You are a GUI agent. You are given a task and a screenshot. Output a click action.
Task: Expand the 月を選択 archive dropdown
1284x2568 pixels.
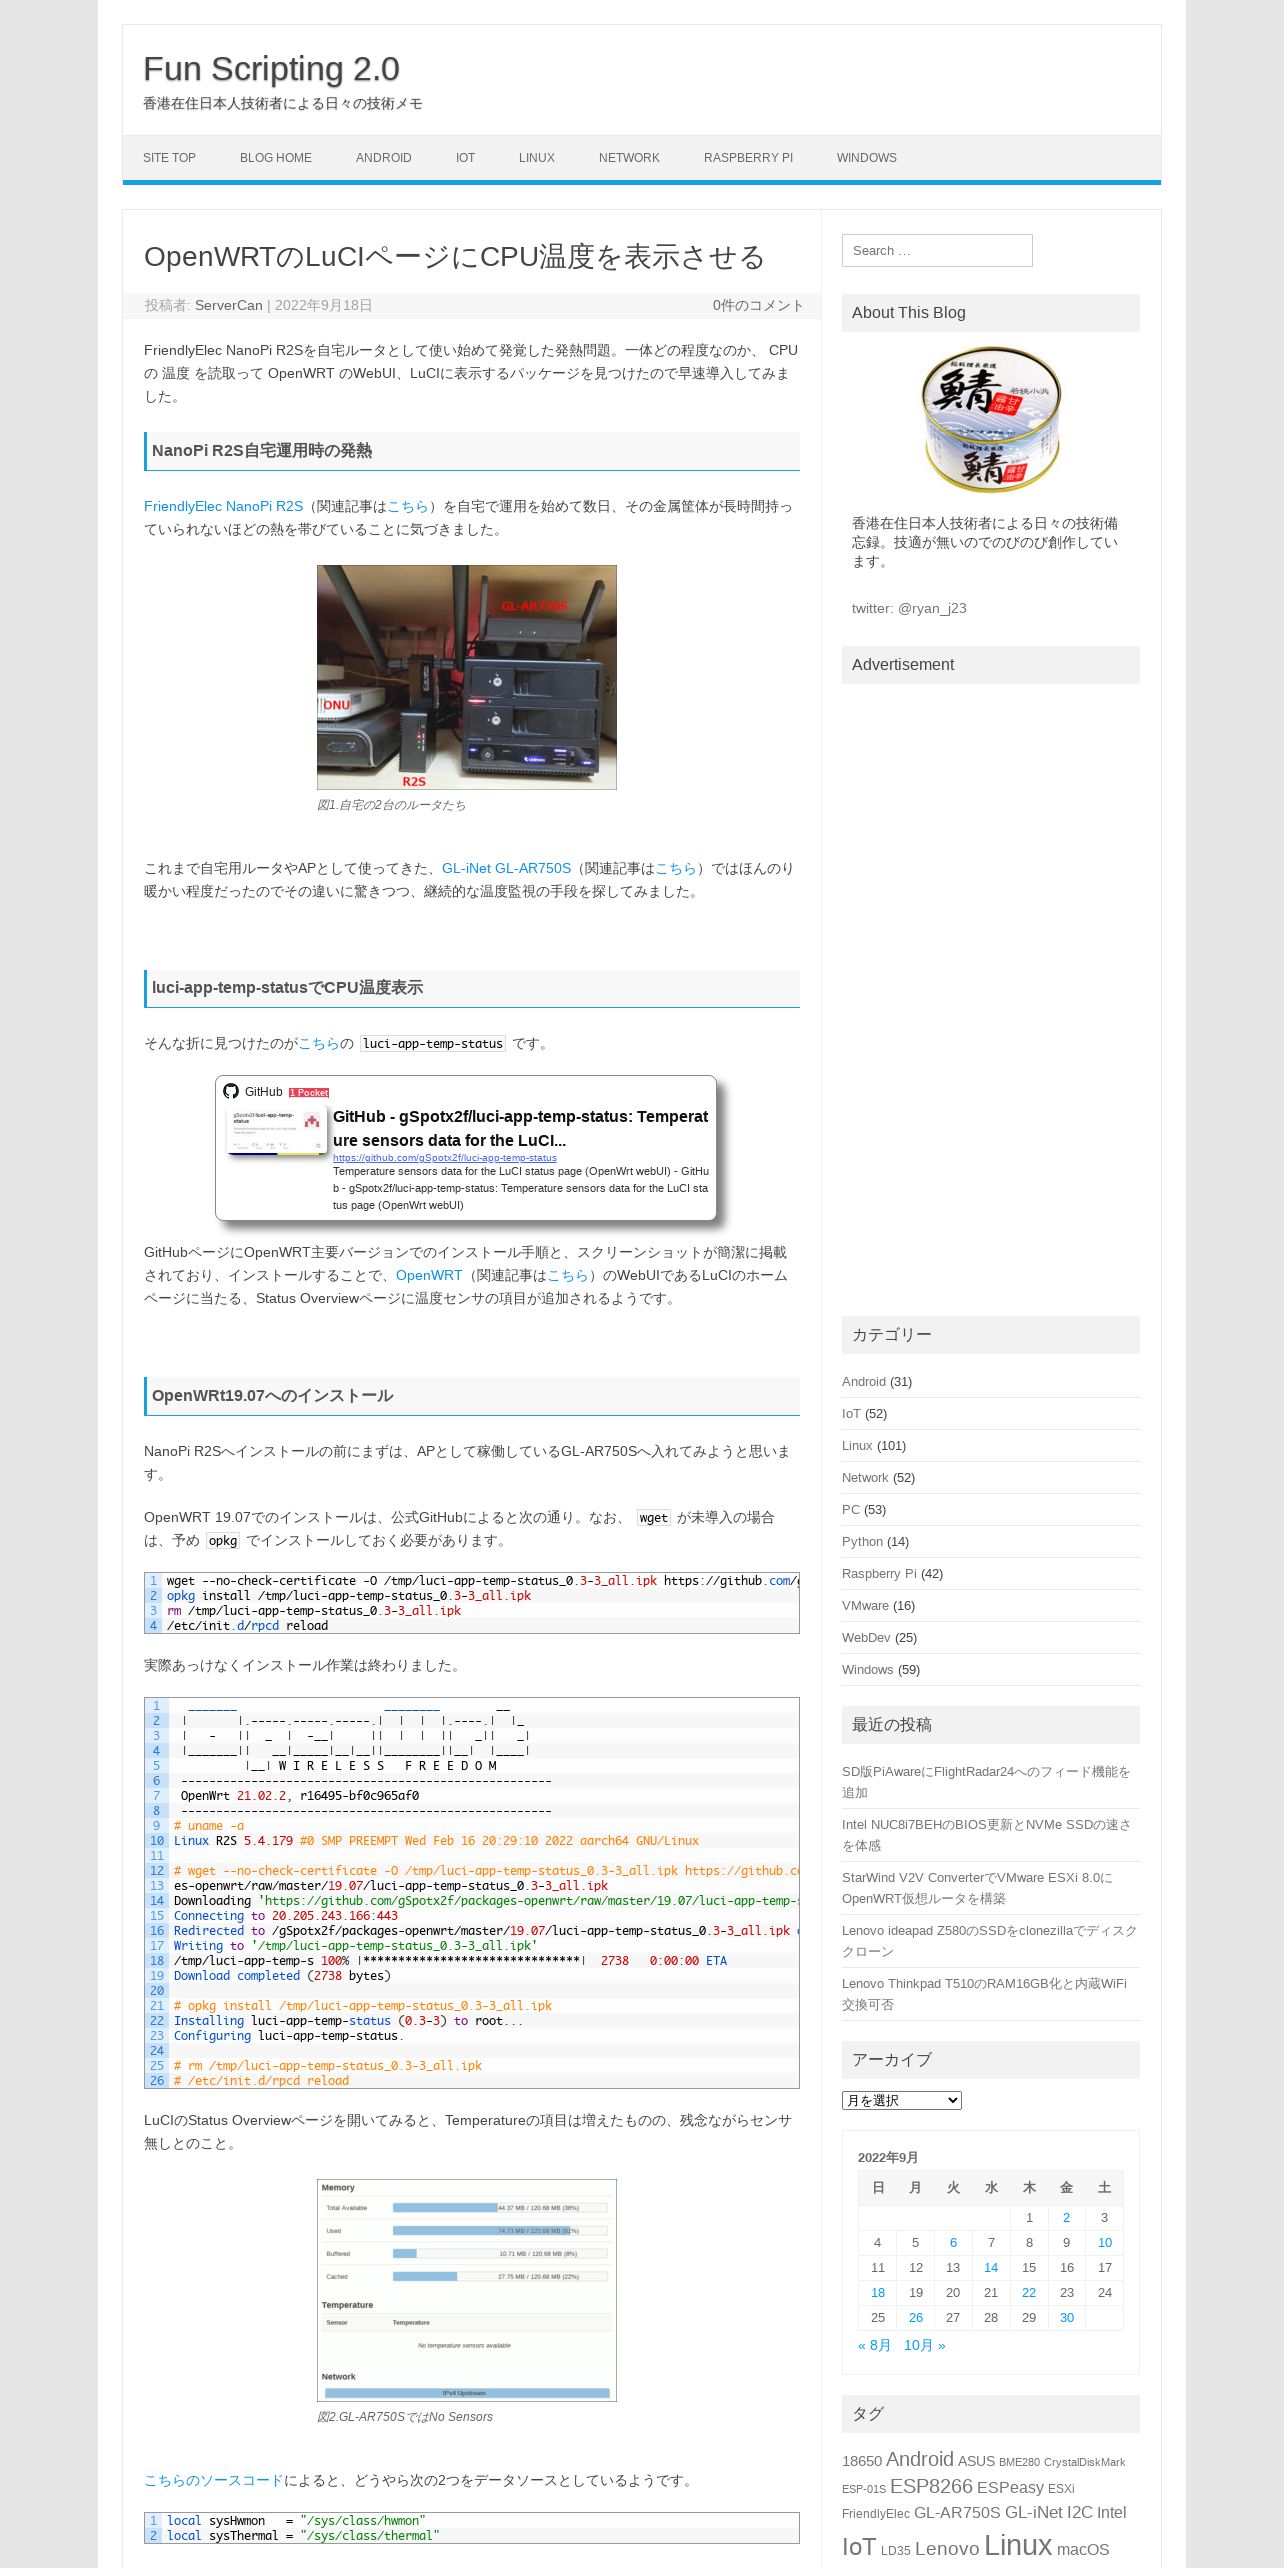[902, 2101]
